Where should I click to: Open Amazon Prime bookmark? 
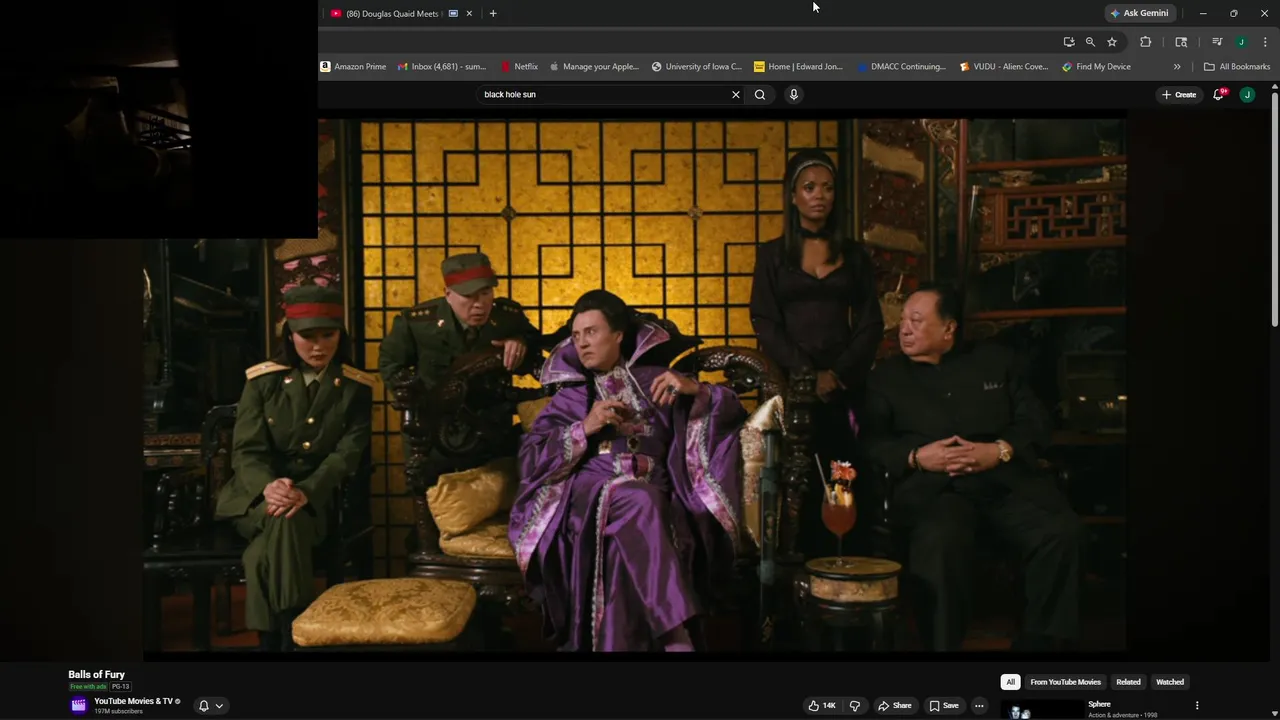353,67
